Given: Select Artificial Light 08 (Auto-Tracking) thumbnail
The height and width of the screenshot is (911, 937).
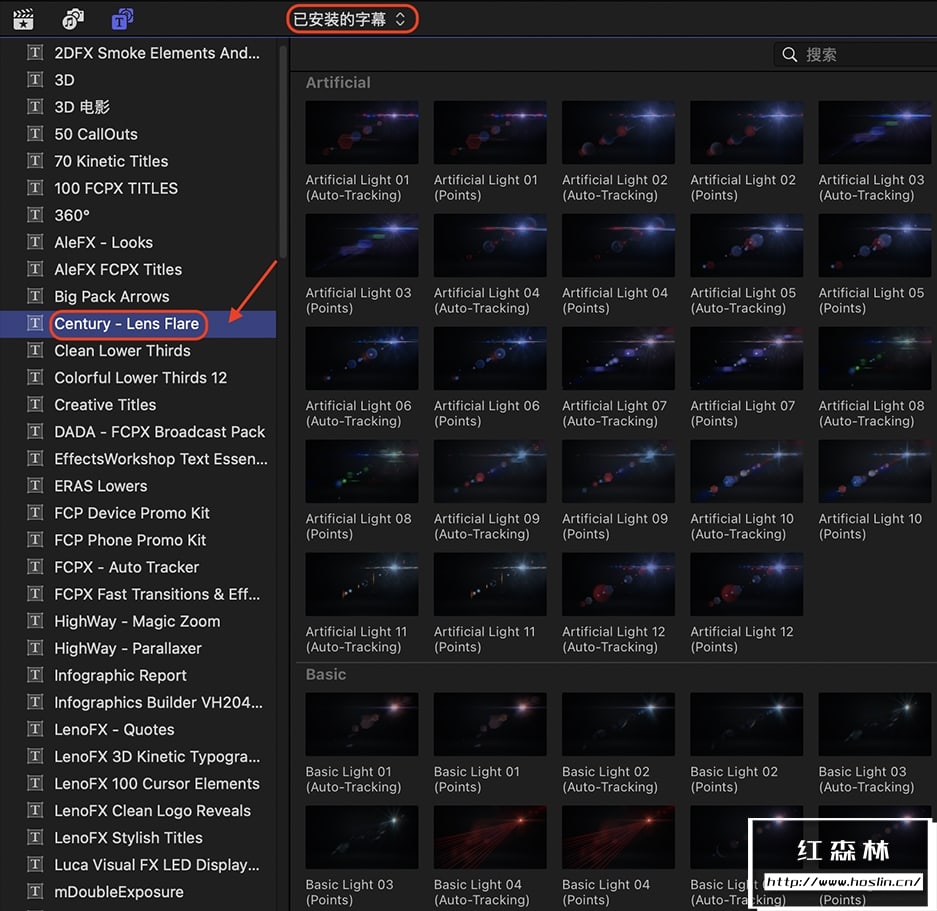Looking at the screenshot, I should 875,358.
